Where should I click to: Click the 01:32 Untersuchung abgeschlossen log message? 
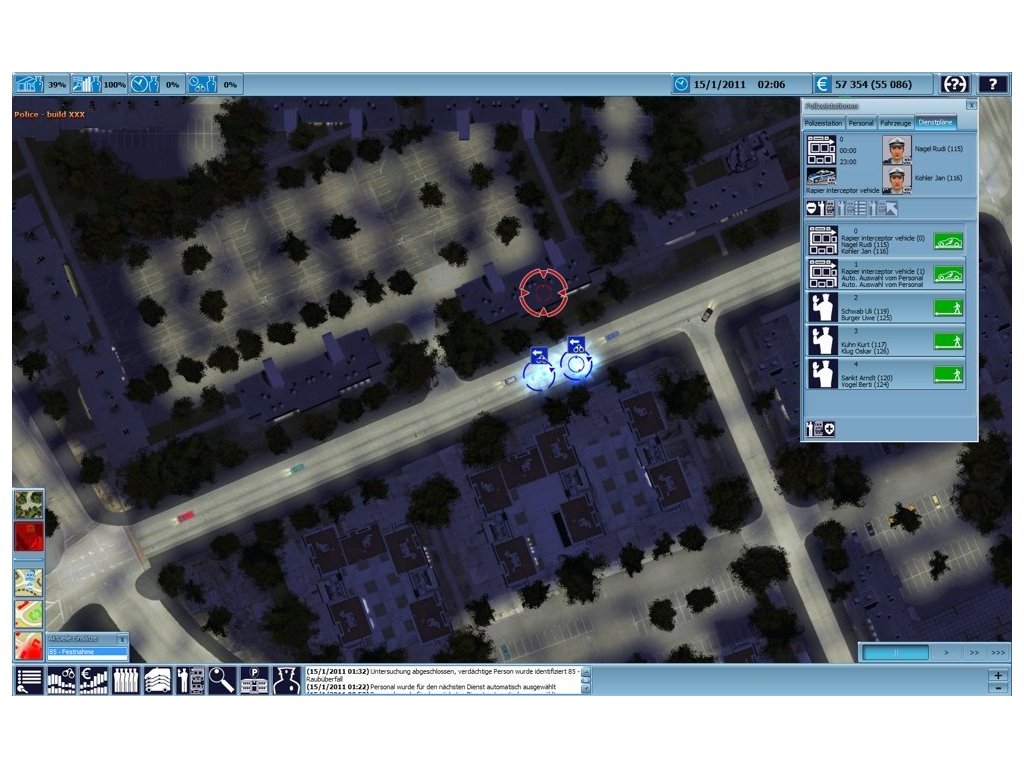tap(443, 675)
